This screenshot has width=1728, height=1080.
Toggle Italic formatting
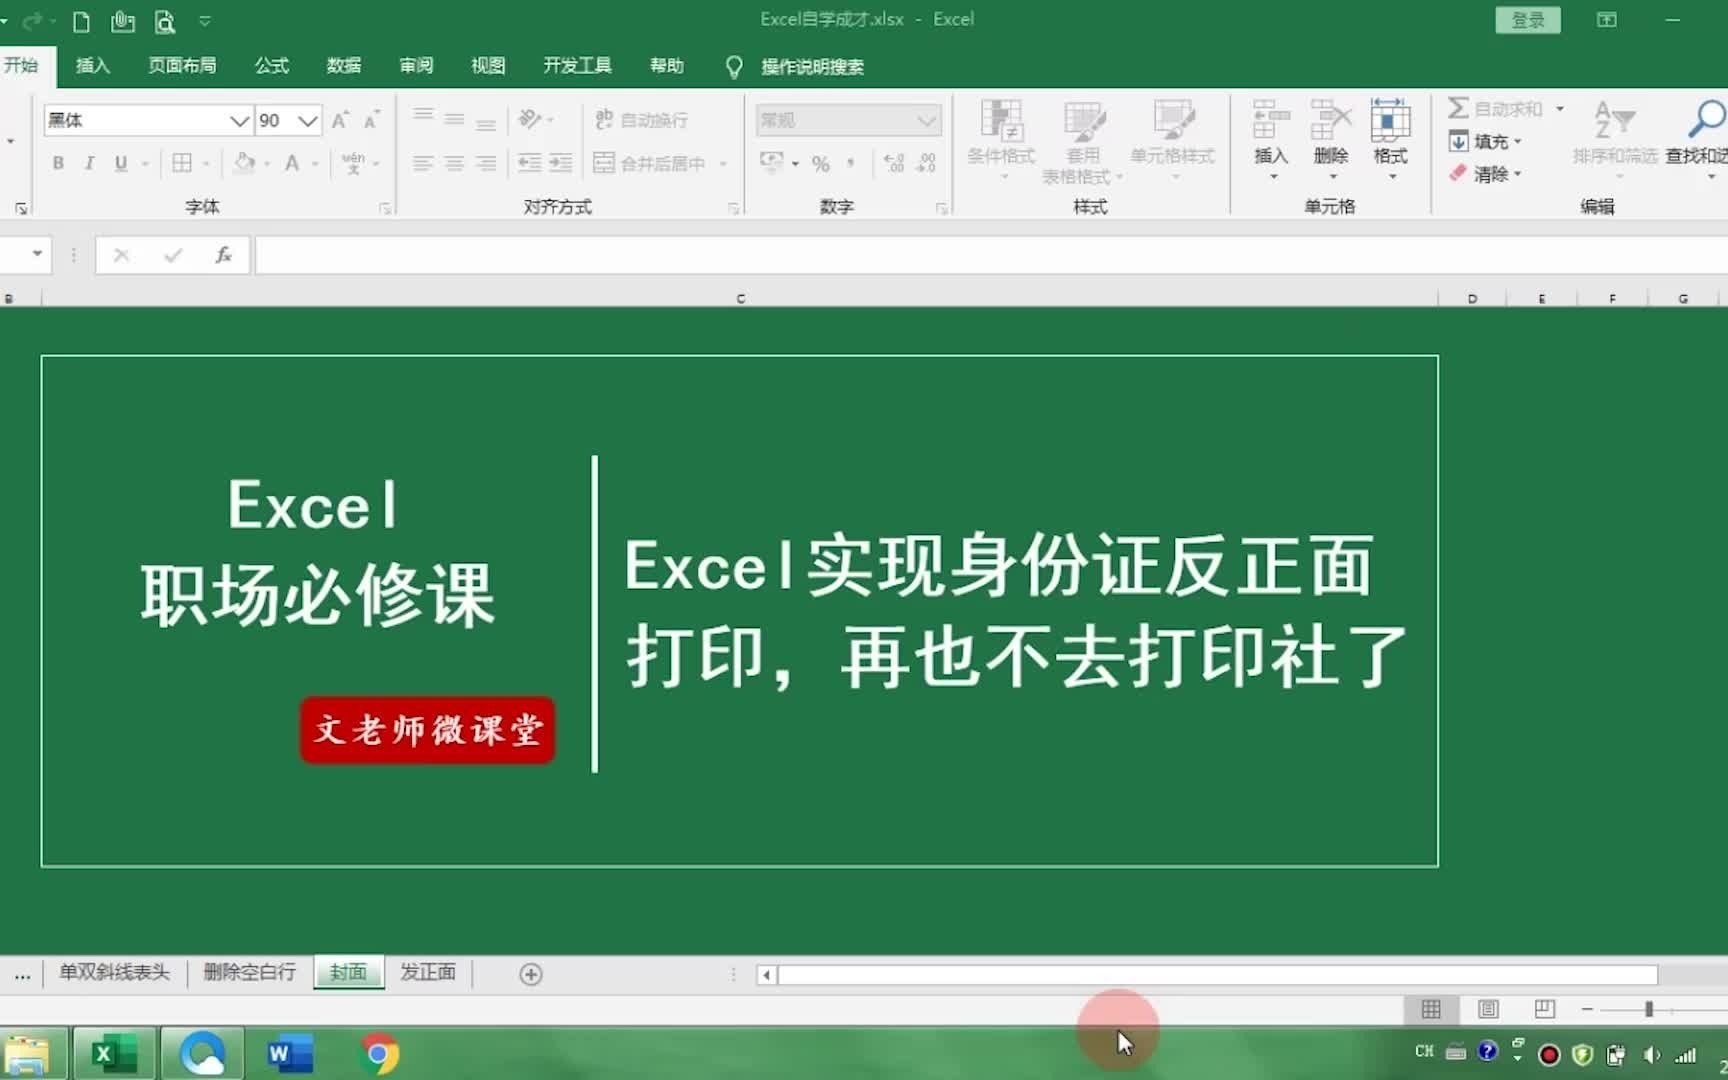click(89, 163)
